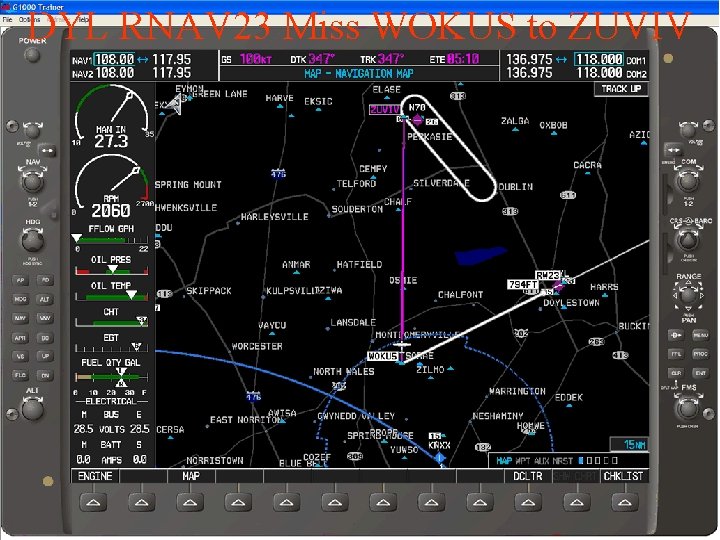Click the 15NM map range indicator
This screenshot has height=540, width=720.
(629, 444)
